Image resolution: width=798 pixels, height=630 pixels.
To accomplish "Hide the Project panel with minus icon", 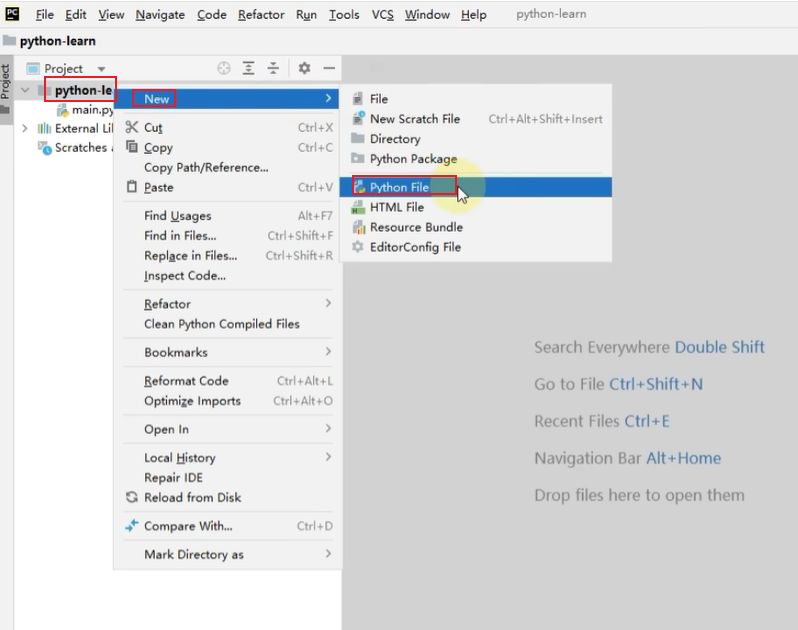I will [329, 68].
